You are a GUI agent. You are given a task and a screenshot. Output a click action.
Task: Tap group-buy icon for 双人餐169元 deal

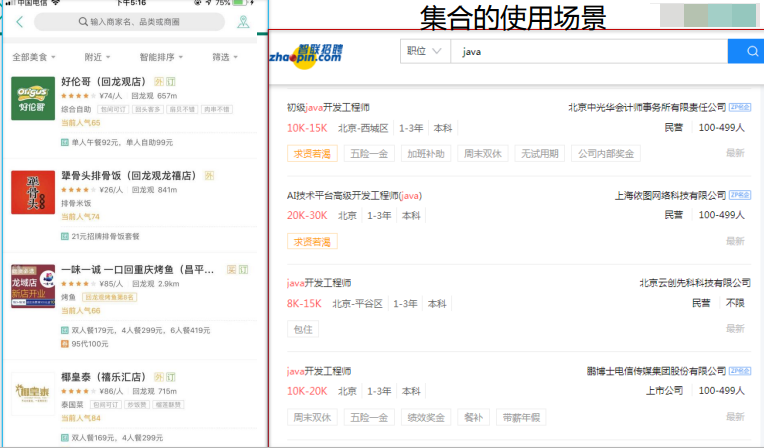(x=64, y=438)
